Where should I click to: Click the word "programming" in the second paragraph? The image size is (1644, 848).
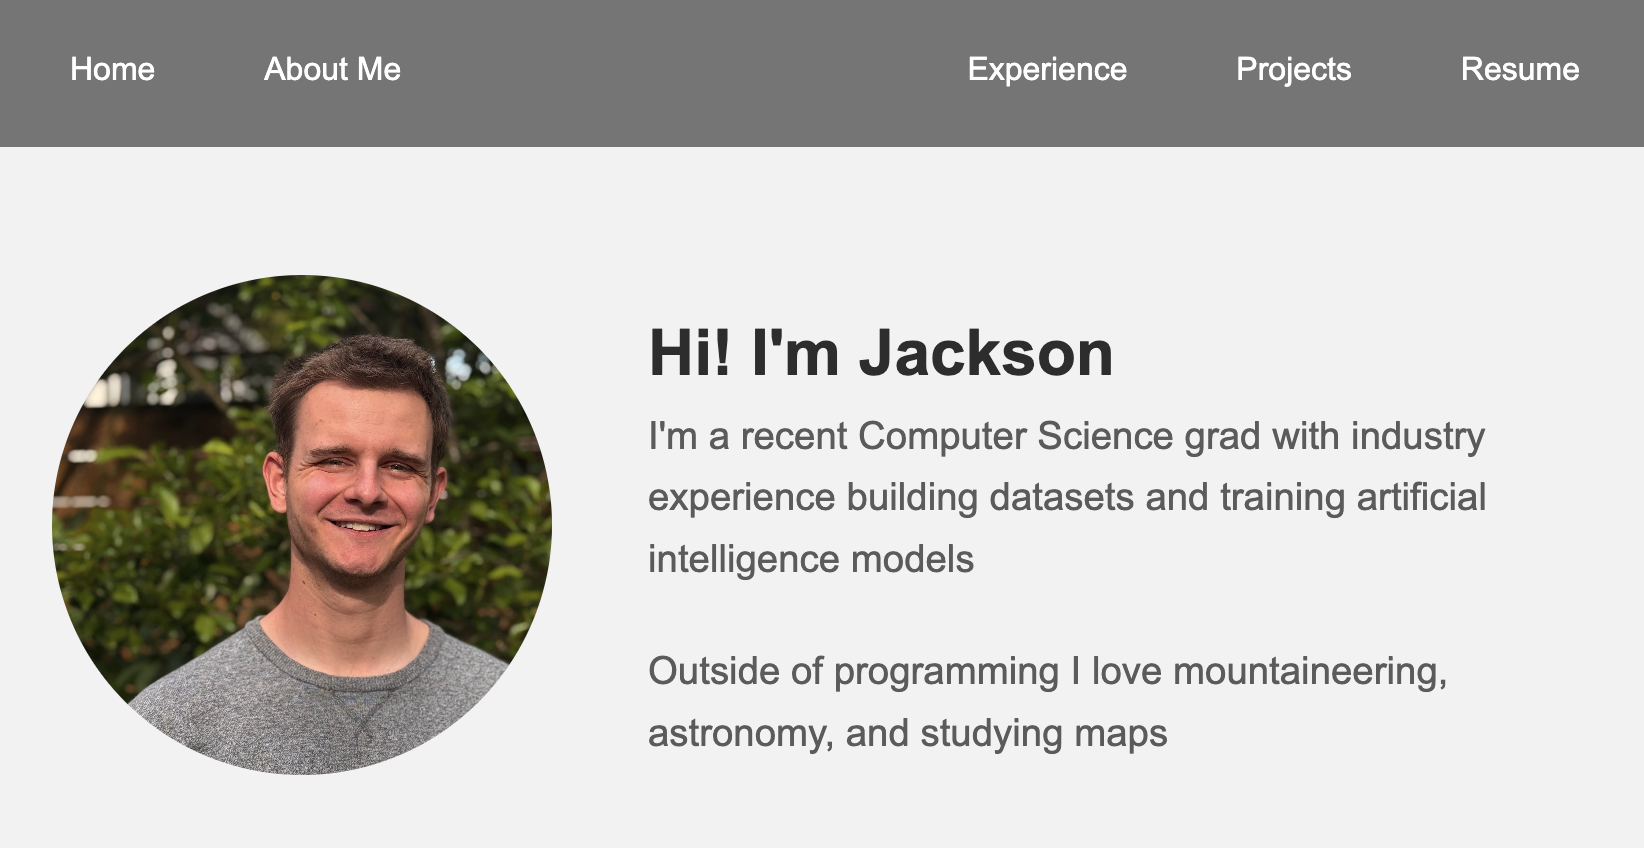tap(946, 671)
